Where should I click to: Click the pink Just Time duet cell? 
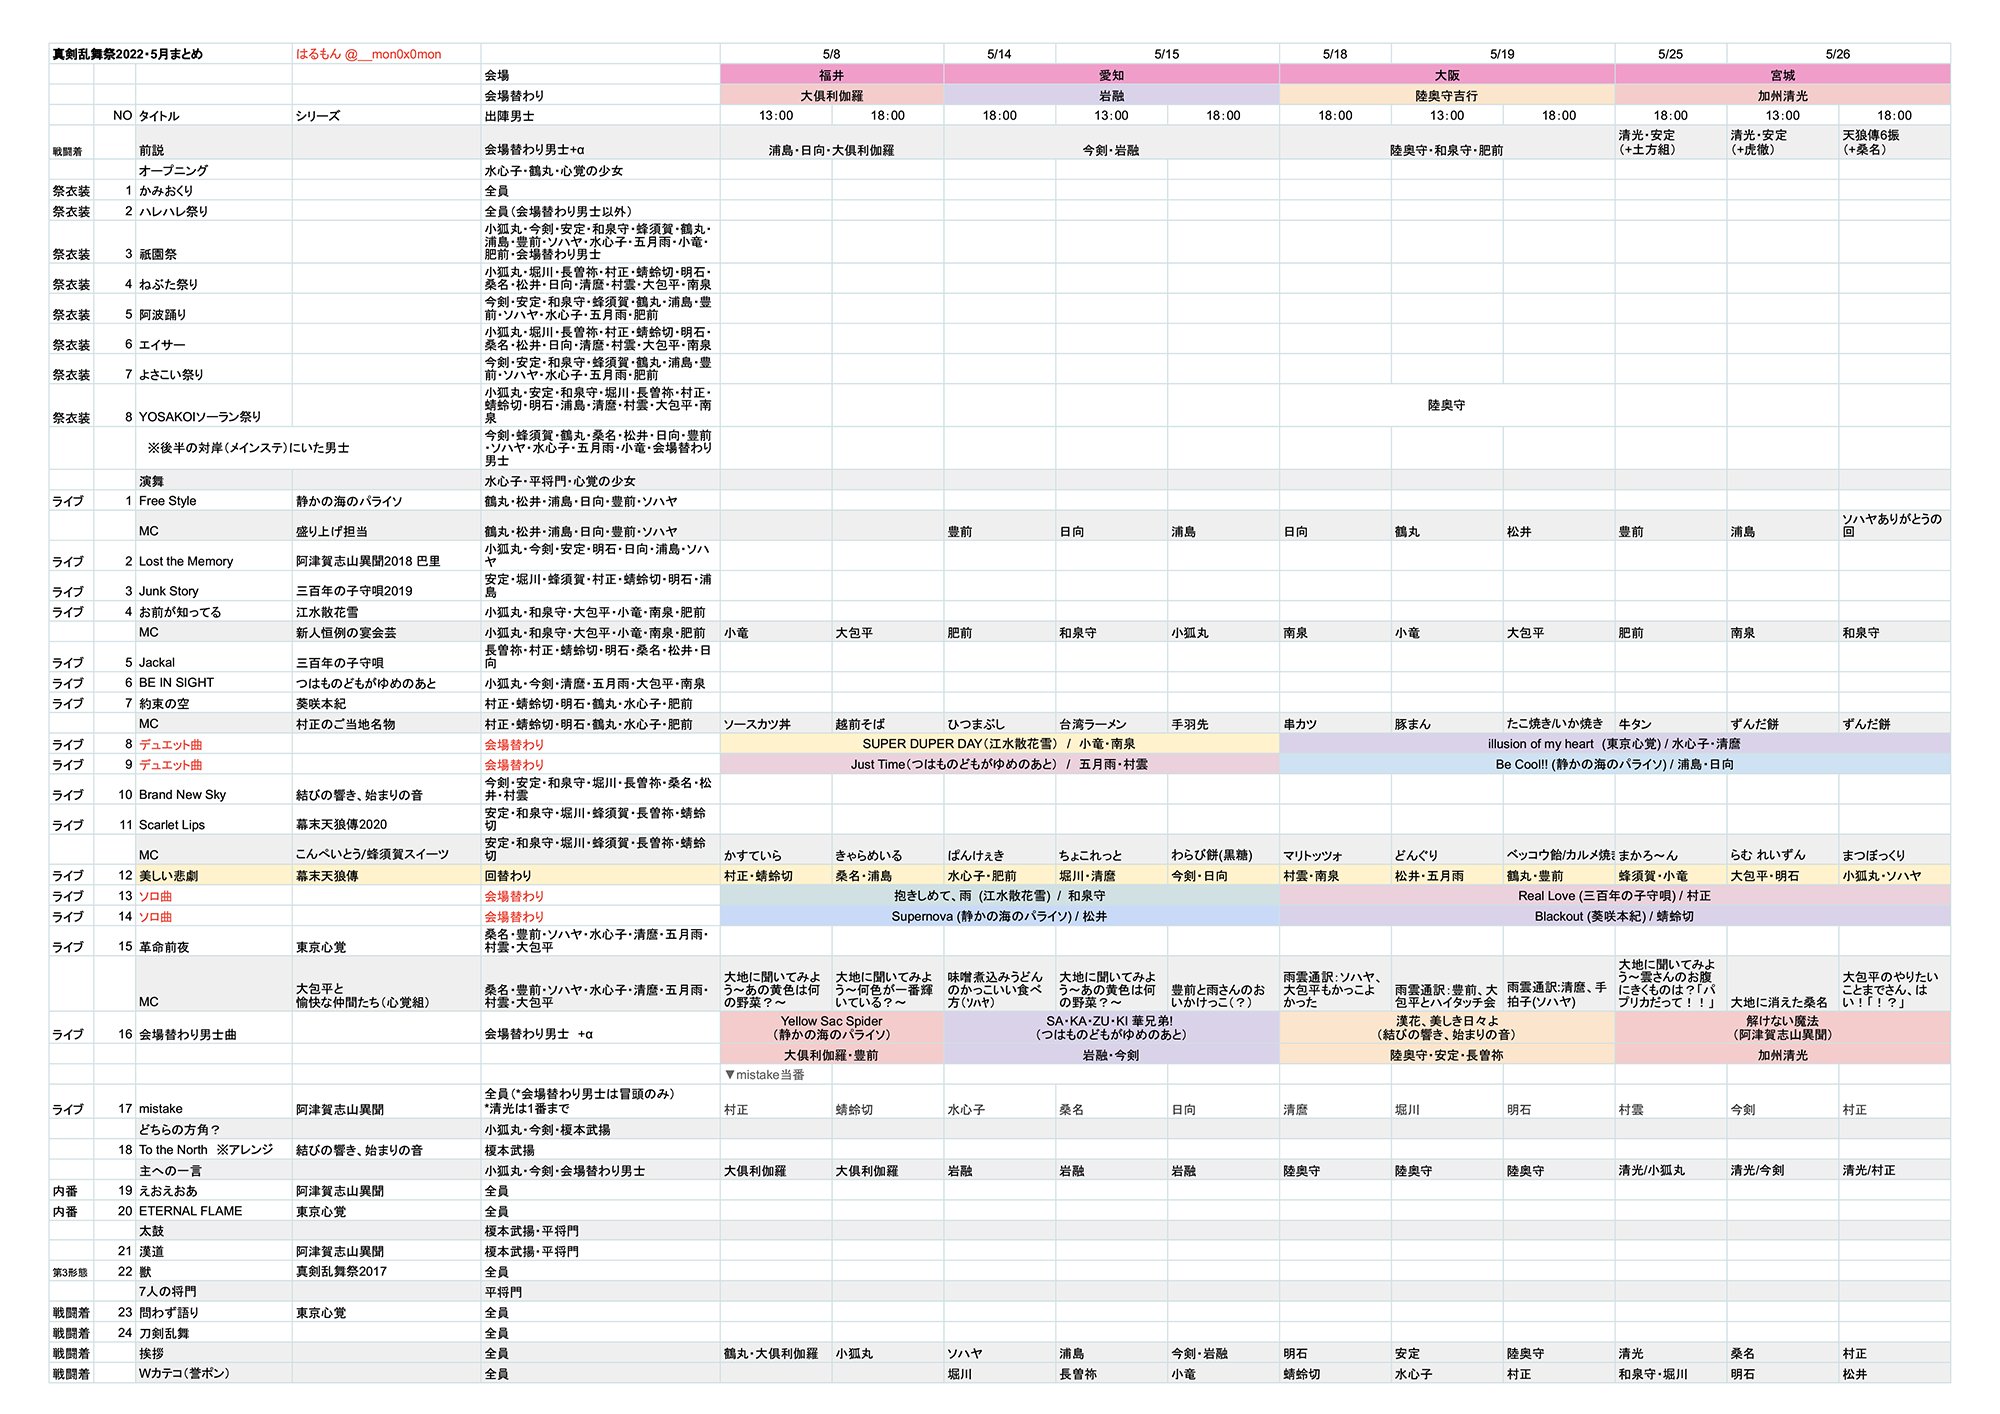tap(998, 764)
